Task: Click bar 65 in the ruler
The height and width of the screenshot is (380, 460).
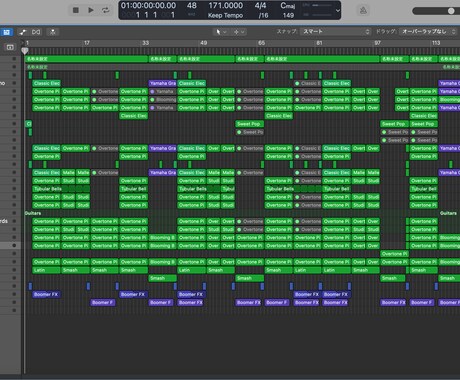Action: pos(261,43)
